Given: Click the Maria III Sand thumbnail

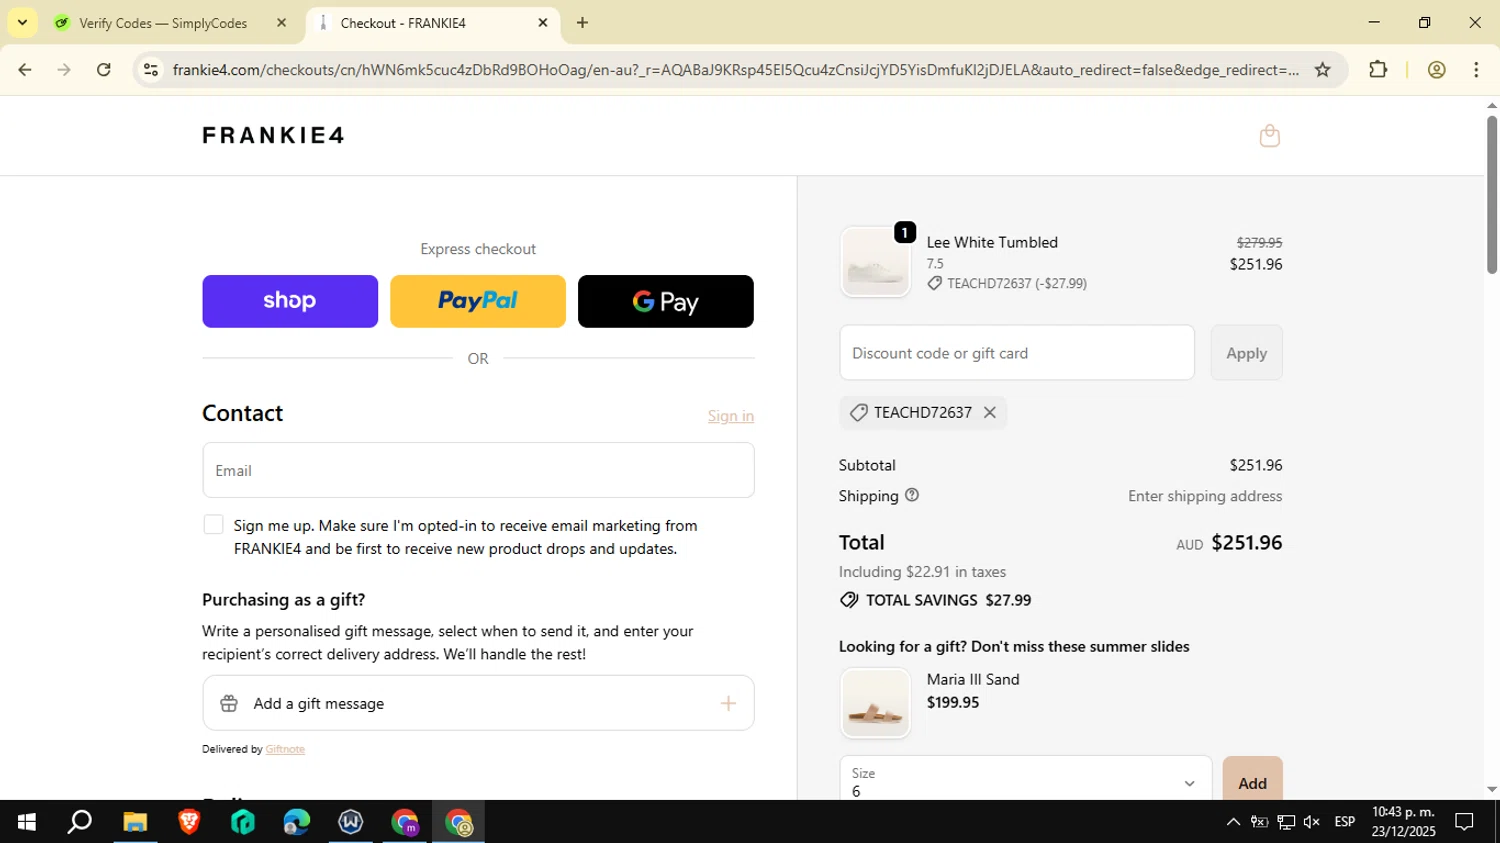Looking at the screenshot, I should [875, 703].
